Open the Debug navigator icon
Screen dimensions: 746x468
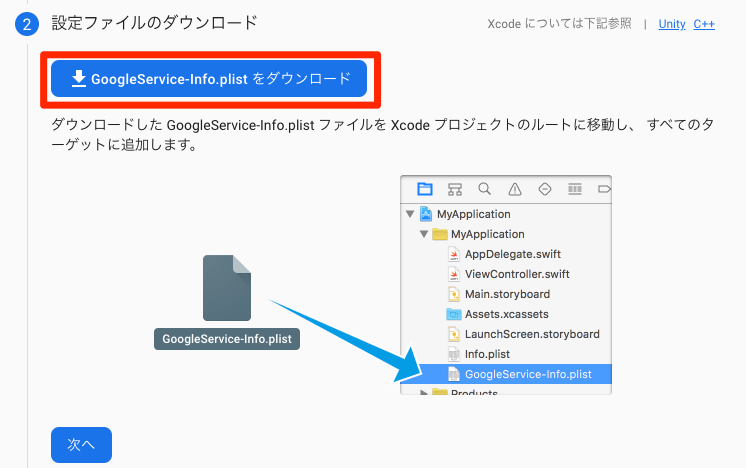point(575,189)
